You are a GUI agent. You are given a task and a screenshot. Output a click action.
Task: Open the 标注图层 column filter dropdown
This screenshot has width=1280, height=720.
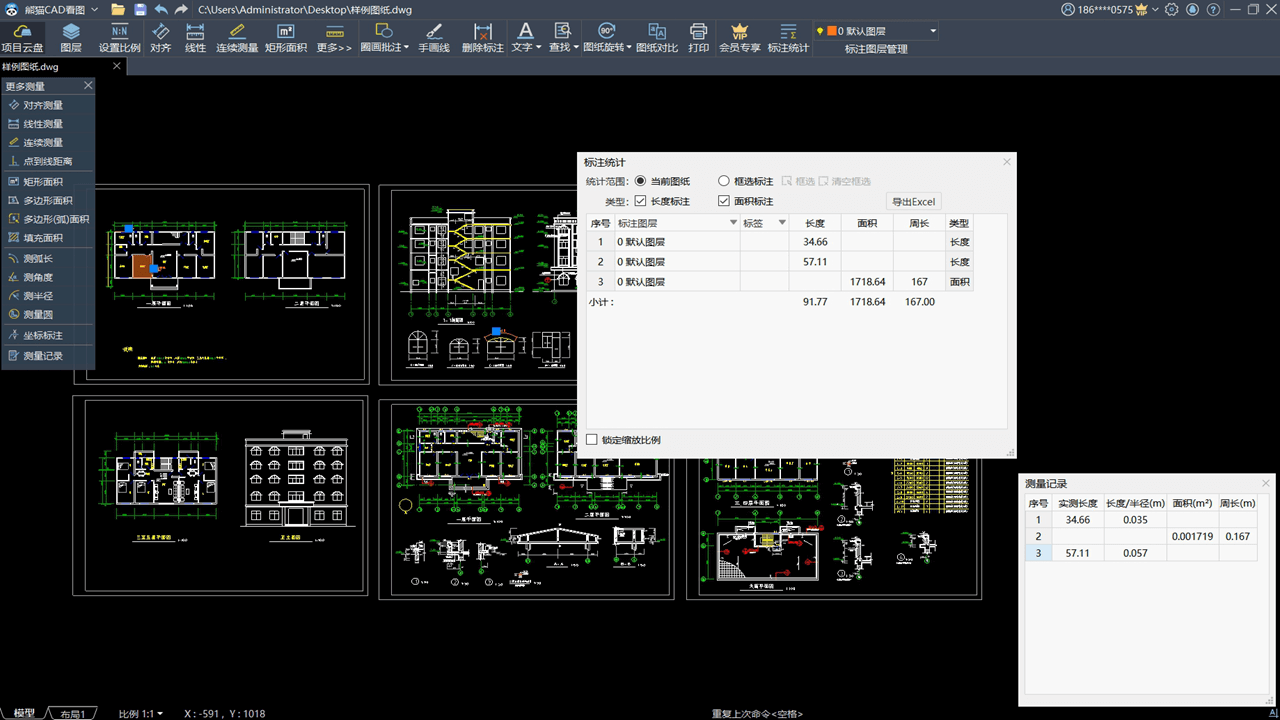point(733,223)
